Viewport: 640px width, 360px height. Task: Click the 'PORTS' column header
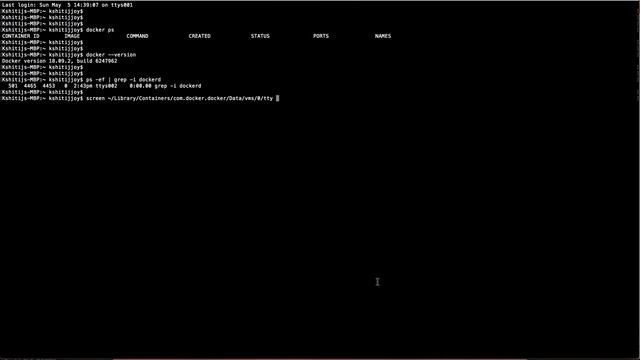click(321, 36)
